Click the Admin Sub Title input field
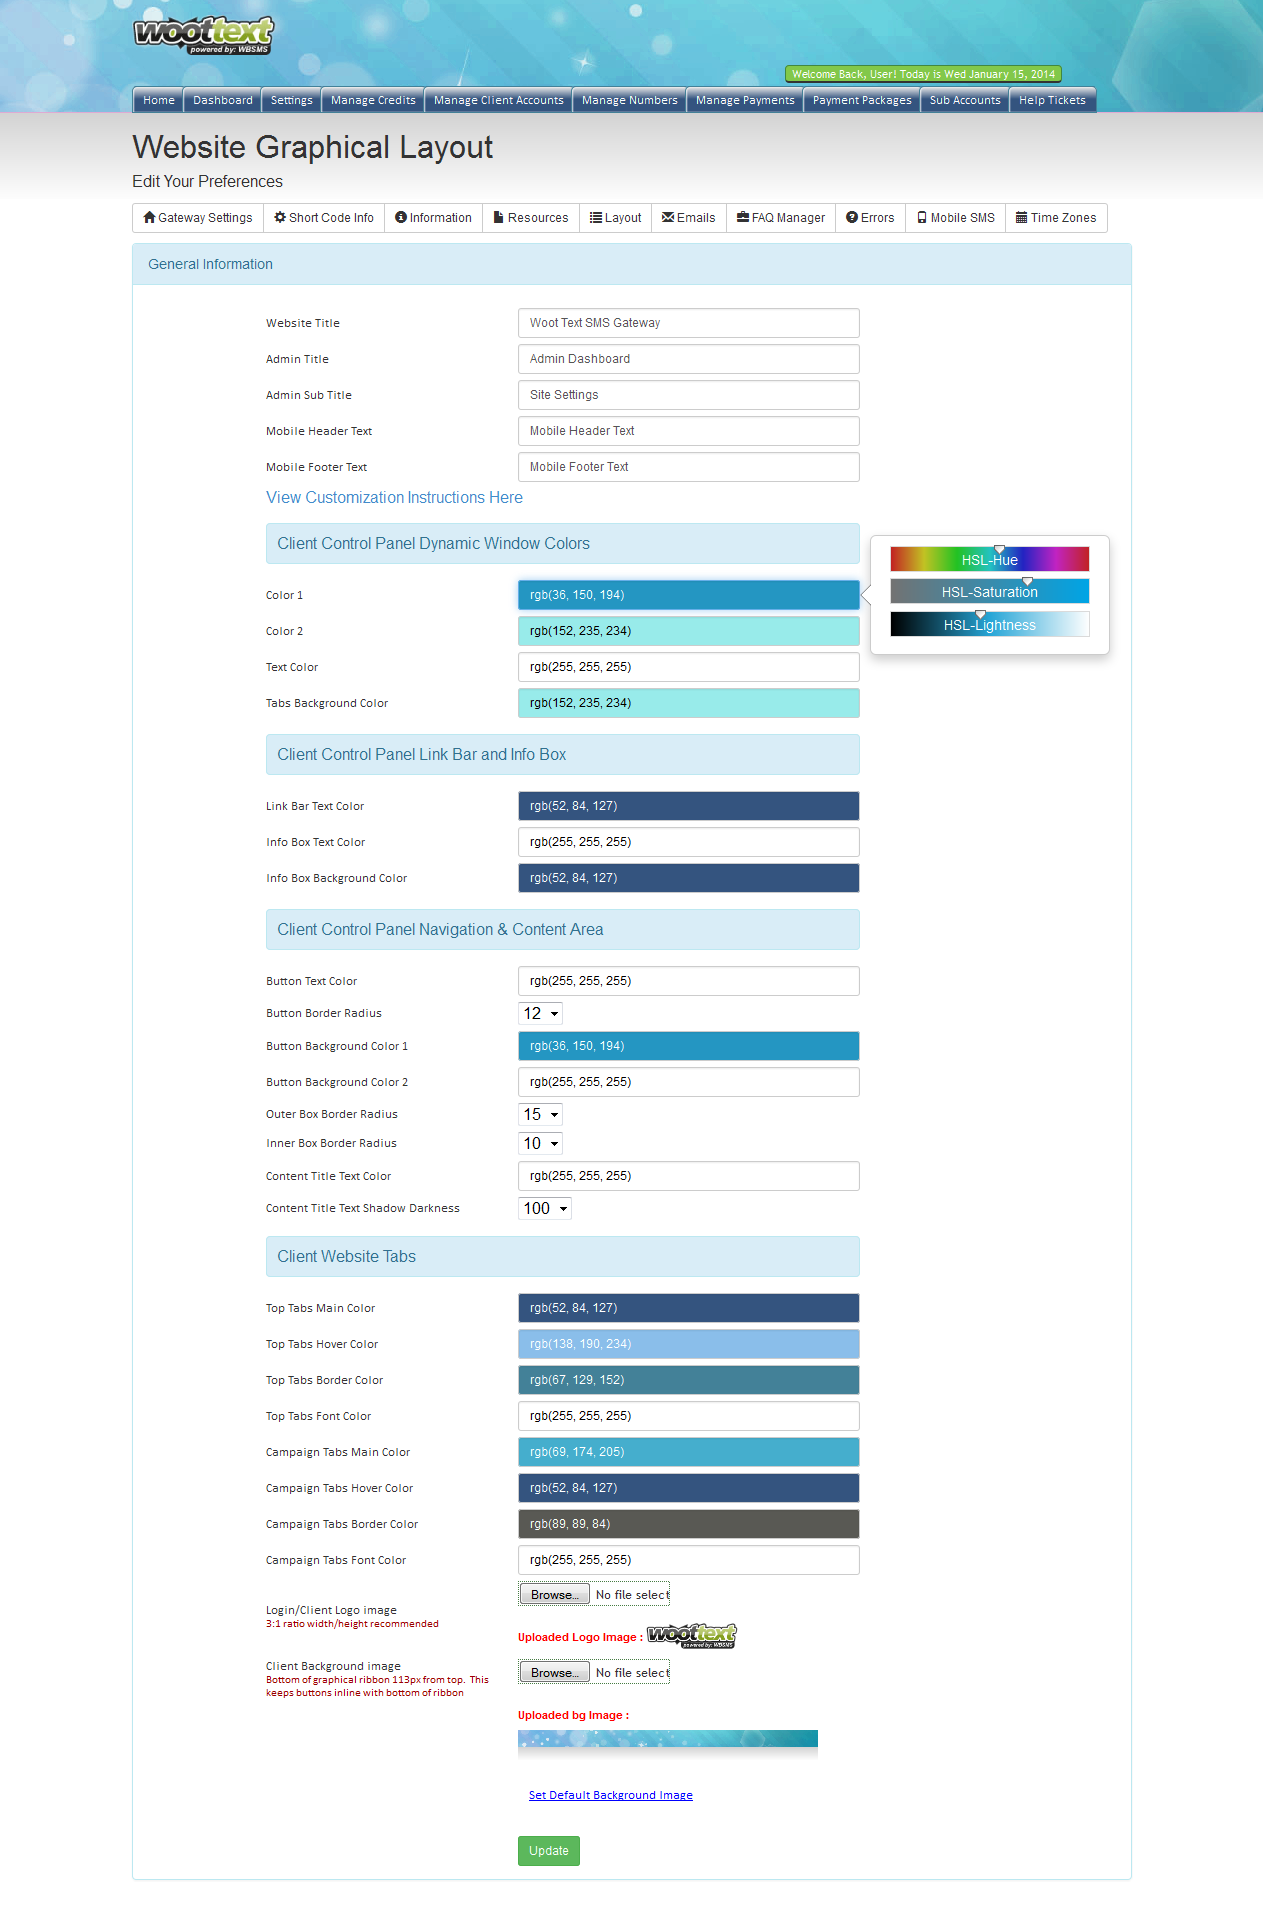The width and height of the screenshot is (1263, 1909). pos(689,395)
